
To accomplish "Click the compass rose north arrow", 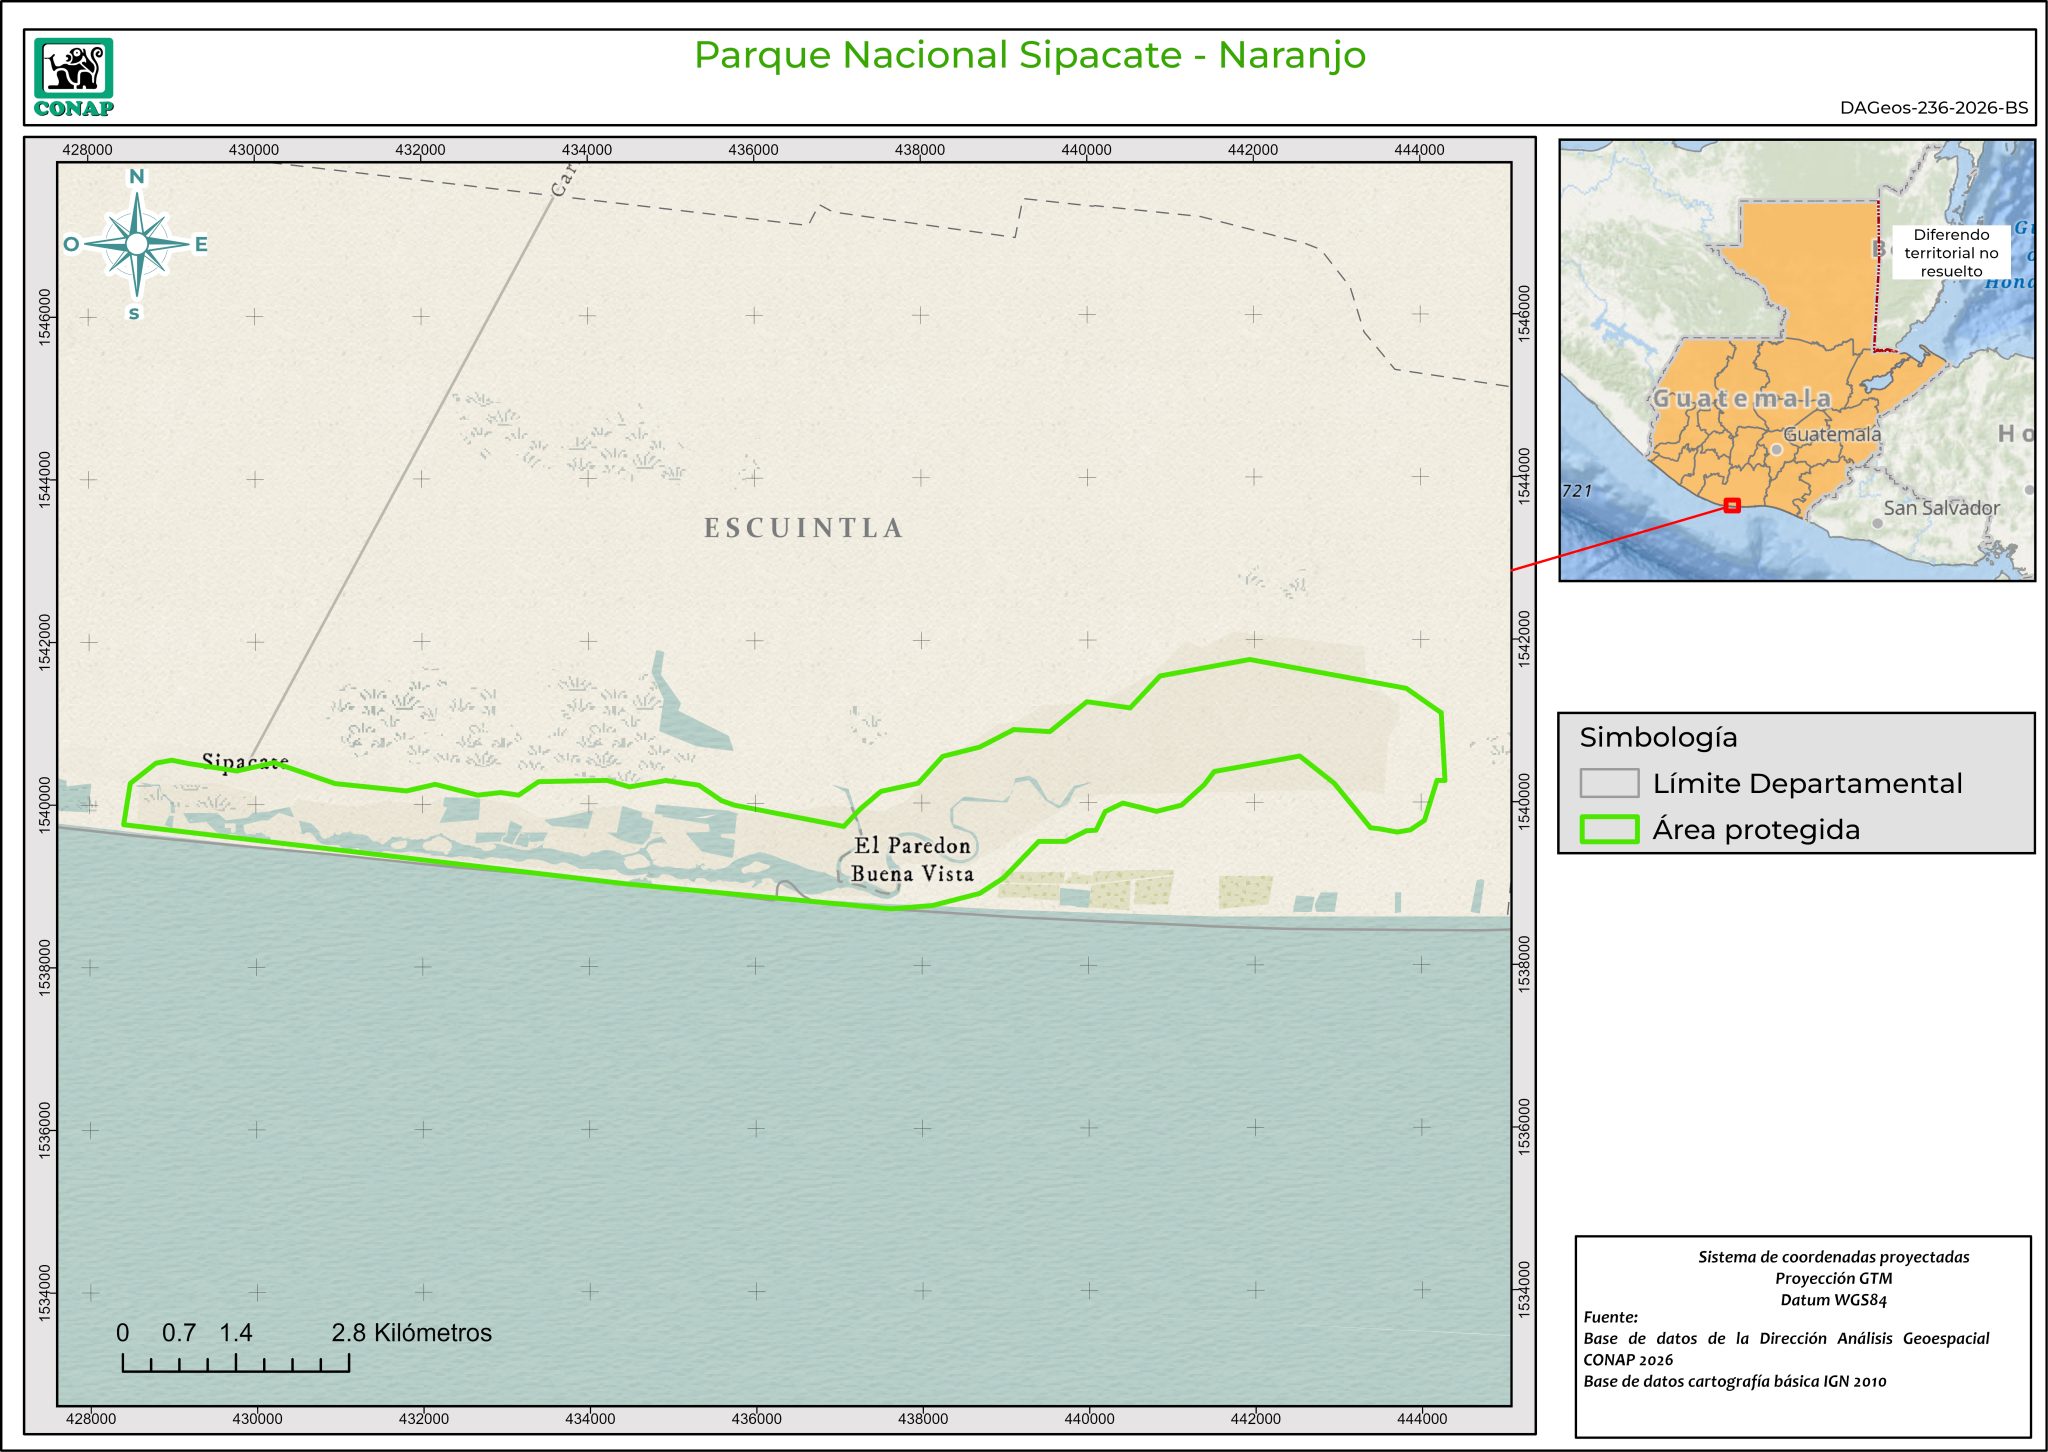I will (137, 243).
